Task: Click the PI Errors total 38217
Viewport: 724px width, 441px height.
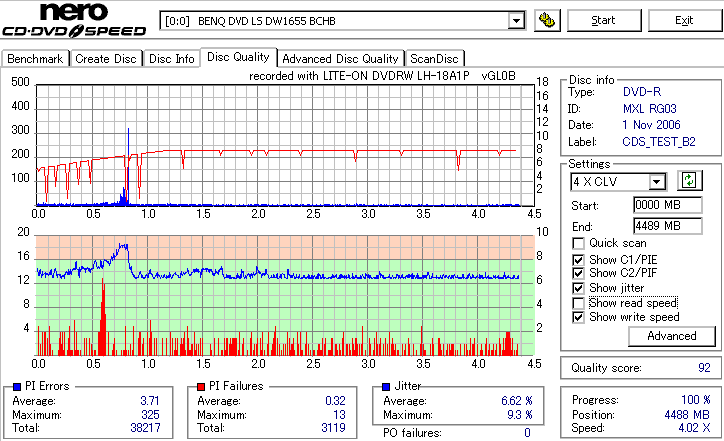Action: [145, 428]
